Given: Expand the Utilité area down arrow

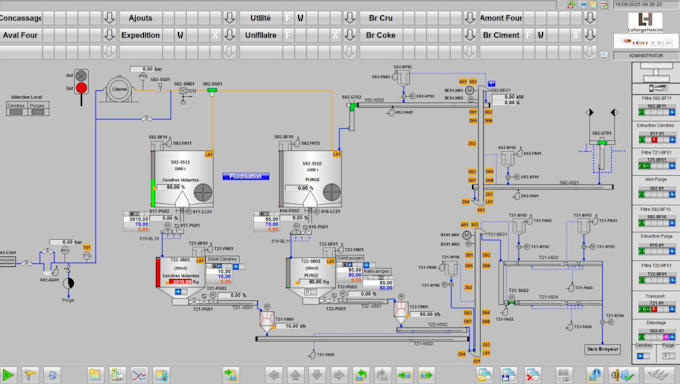Looking at the screenshot, I should click(x=350, y=18).
